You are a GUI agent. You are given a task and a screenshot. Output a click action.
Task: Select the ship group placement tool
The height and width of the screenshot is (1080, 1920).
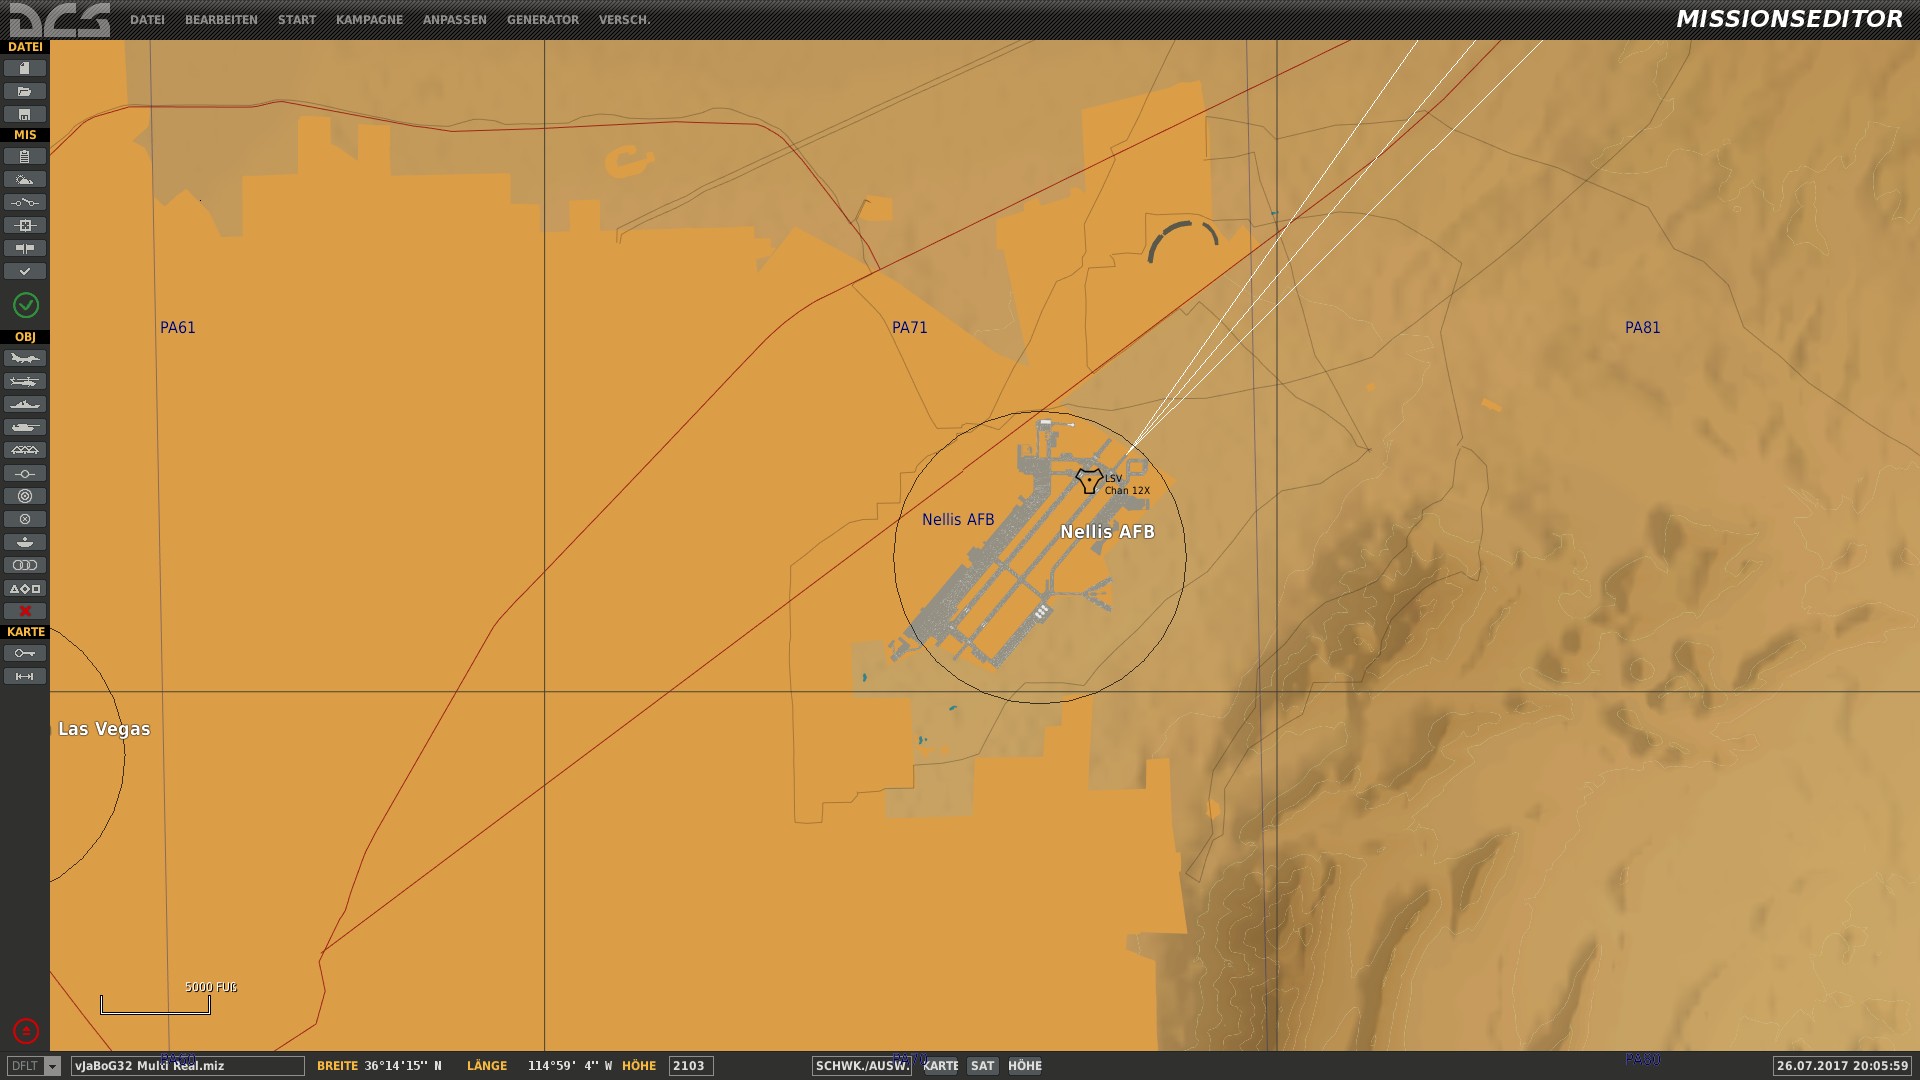tap(25, 404)
